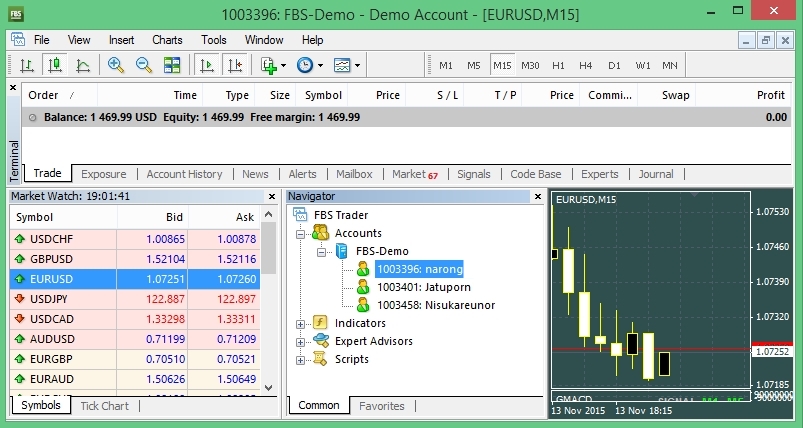803x428 pixels.
Task: Select the M15 timeframe button
Action: point(502,66)
